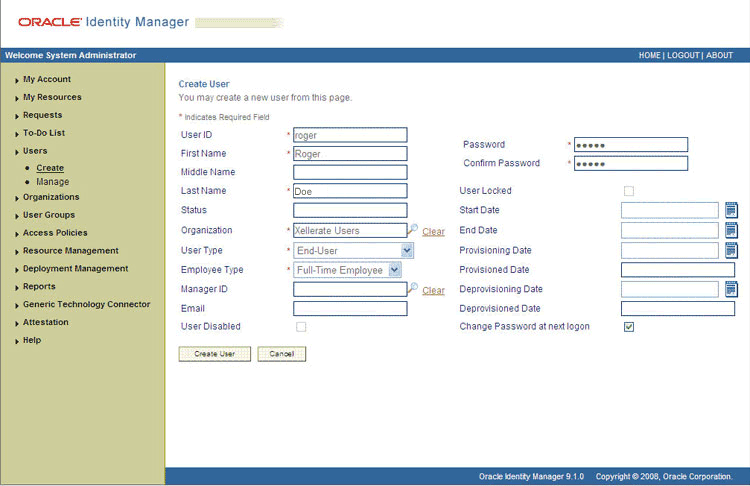Open ABOUT in the header
This screenshot has width=750, height=486.
tap(719, 55)
